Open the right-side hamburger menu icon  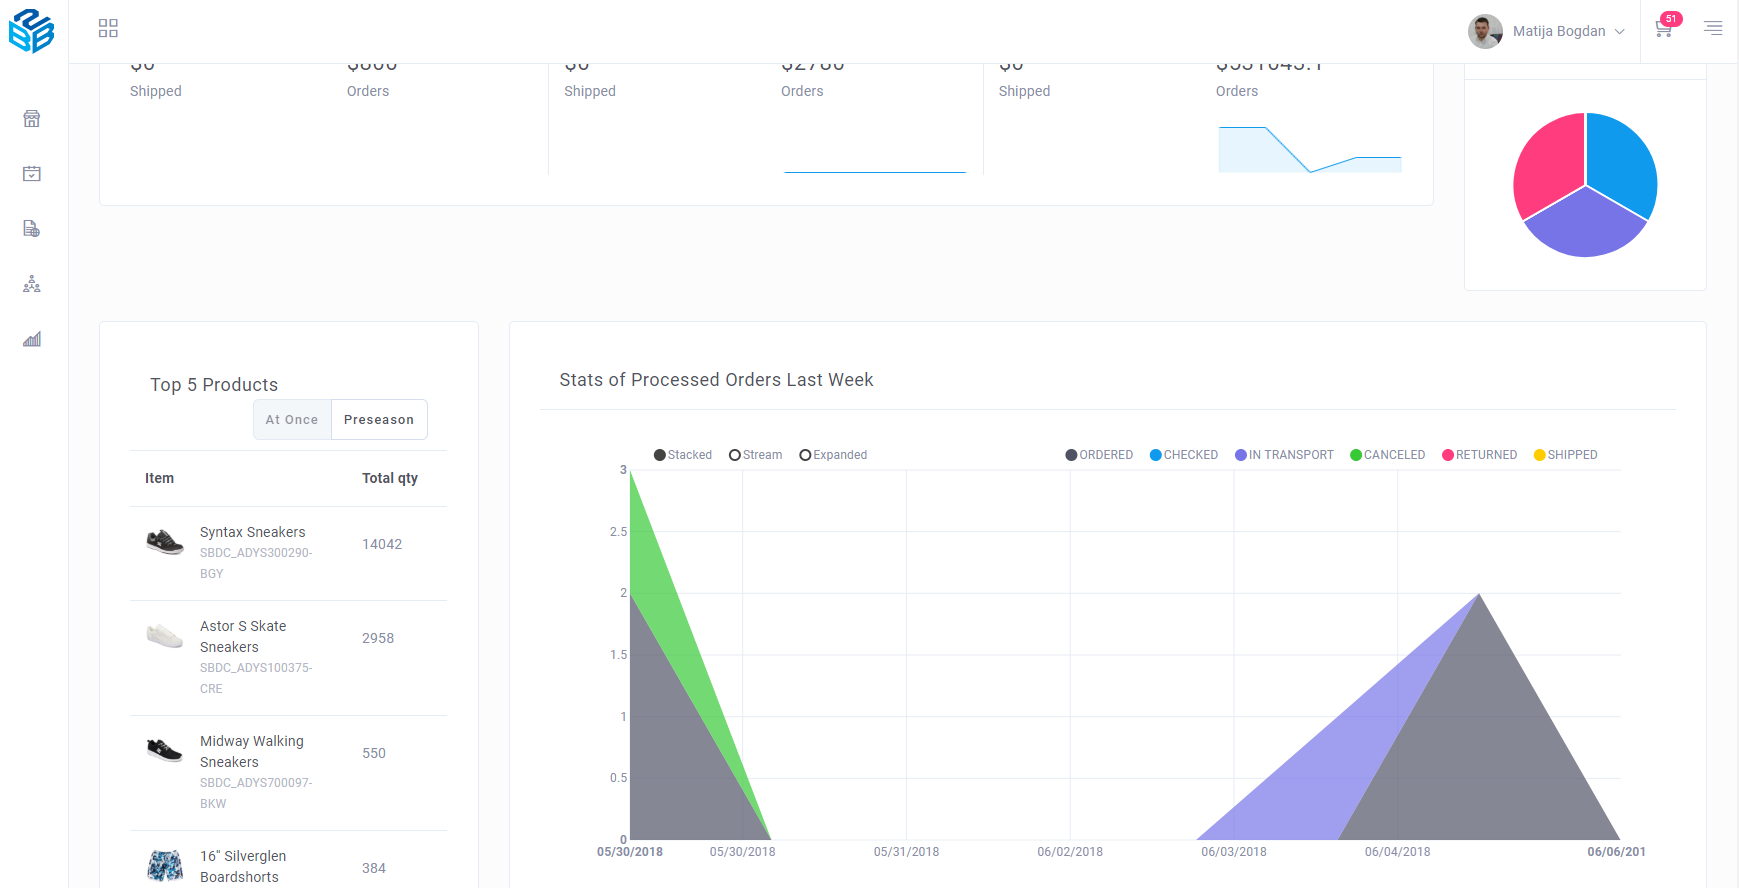[x=1713, y=29]
